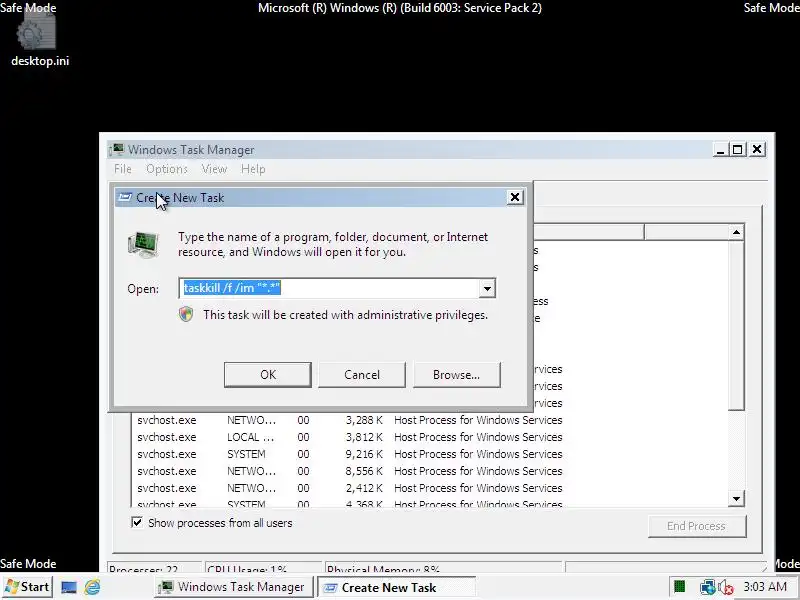Open the Options menu in Task Manager
Image resolution: width=800 pixels, height=600 pixels.
(x=167, y=169)
